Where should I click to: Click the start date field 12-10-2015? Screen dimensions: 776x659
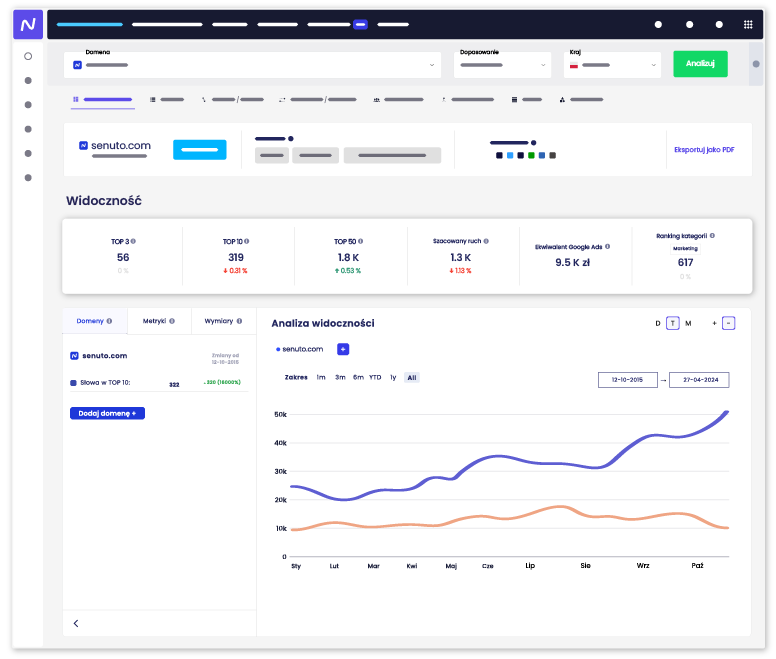click(628, 380)
